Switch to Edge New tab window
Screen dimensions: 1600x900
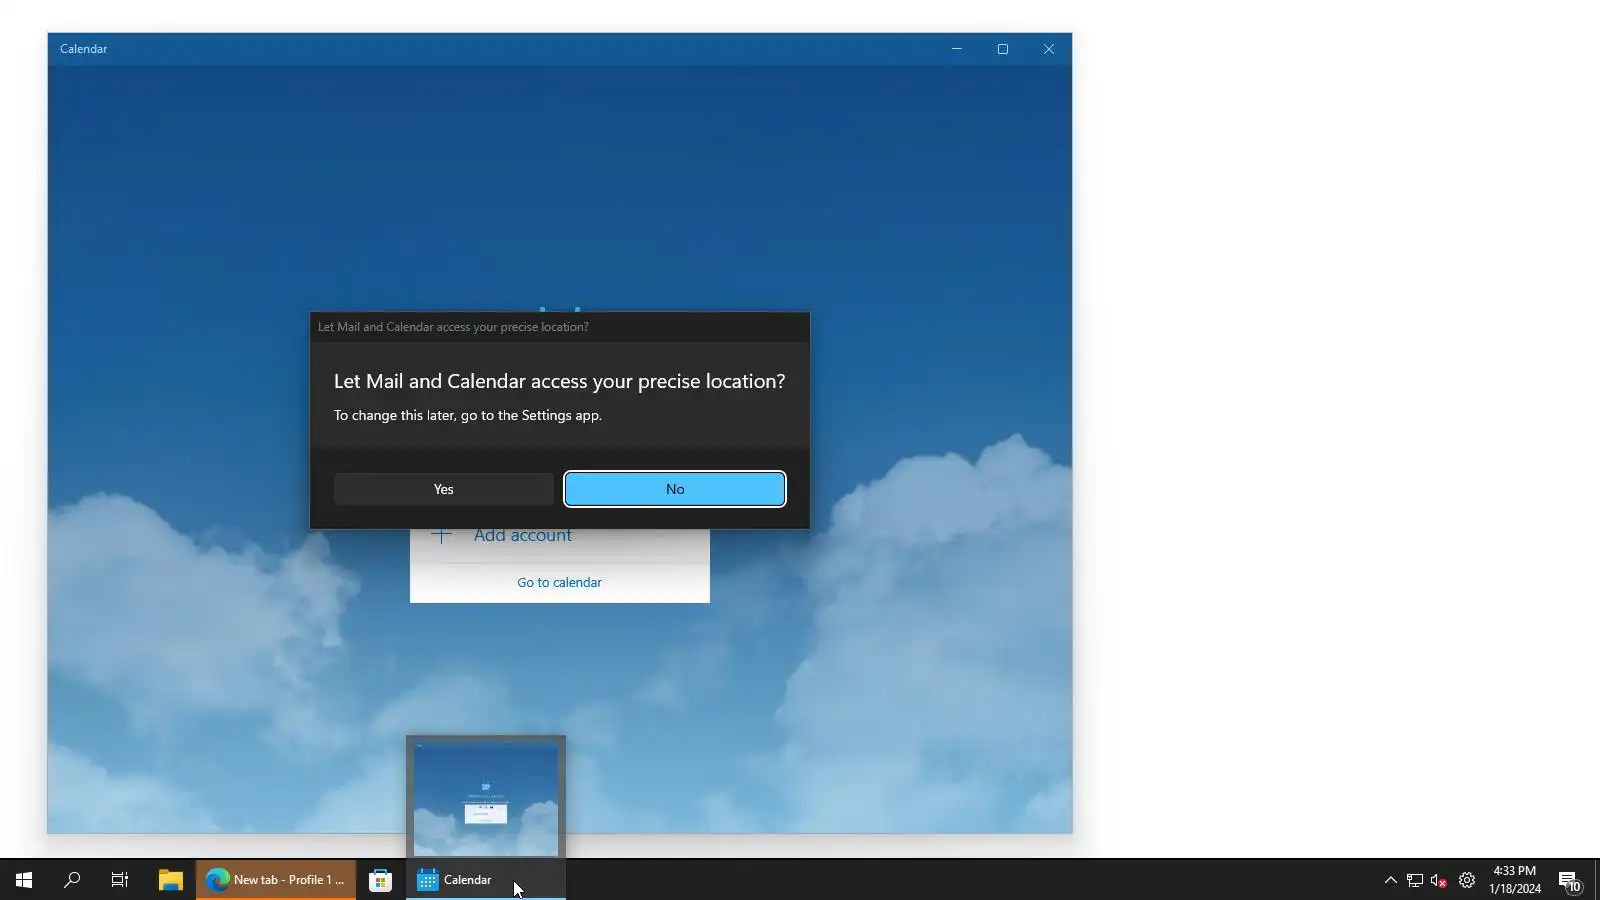point(276,880)
